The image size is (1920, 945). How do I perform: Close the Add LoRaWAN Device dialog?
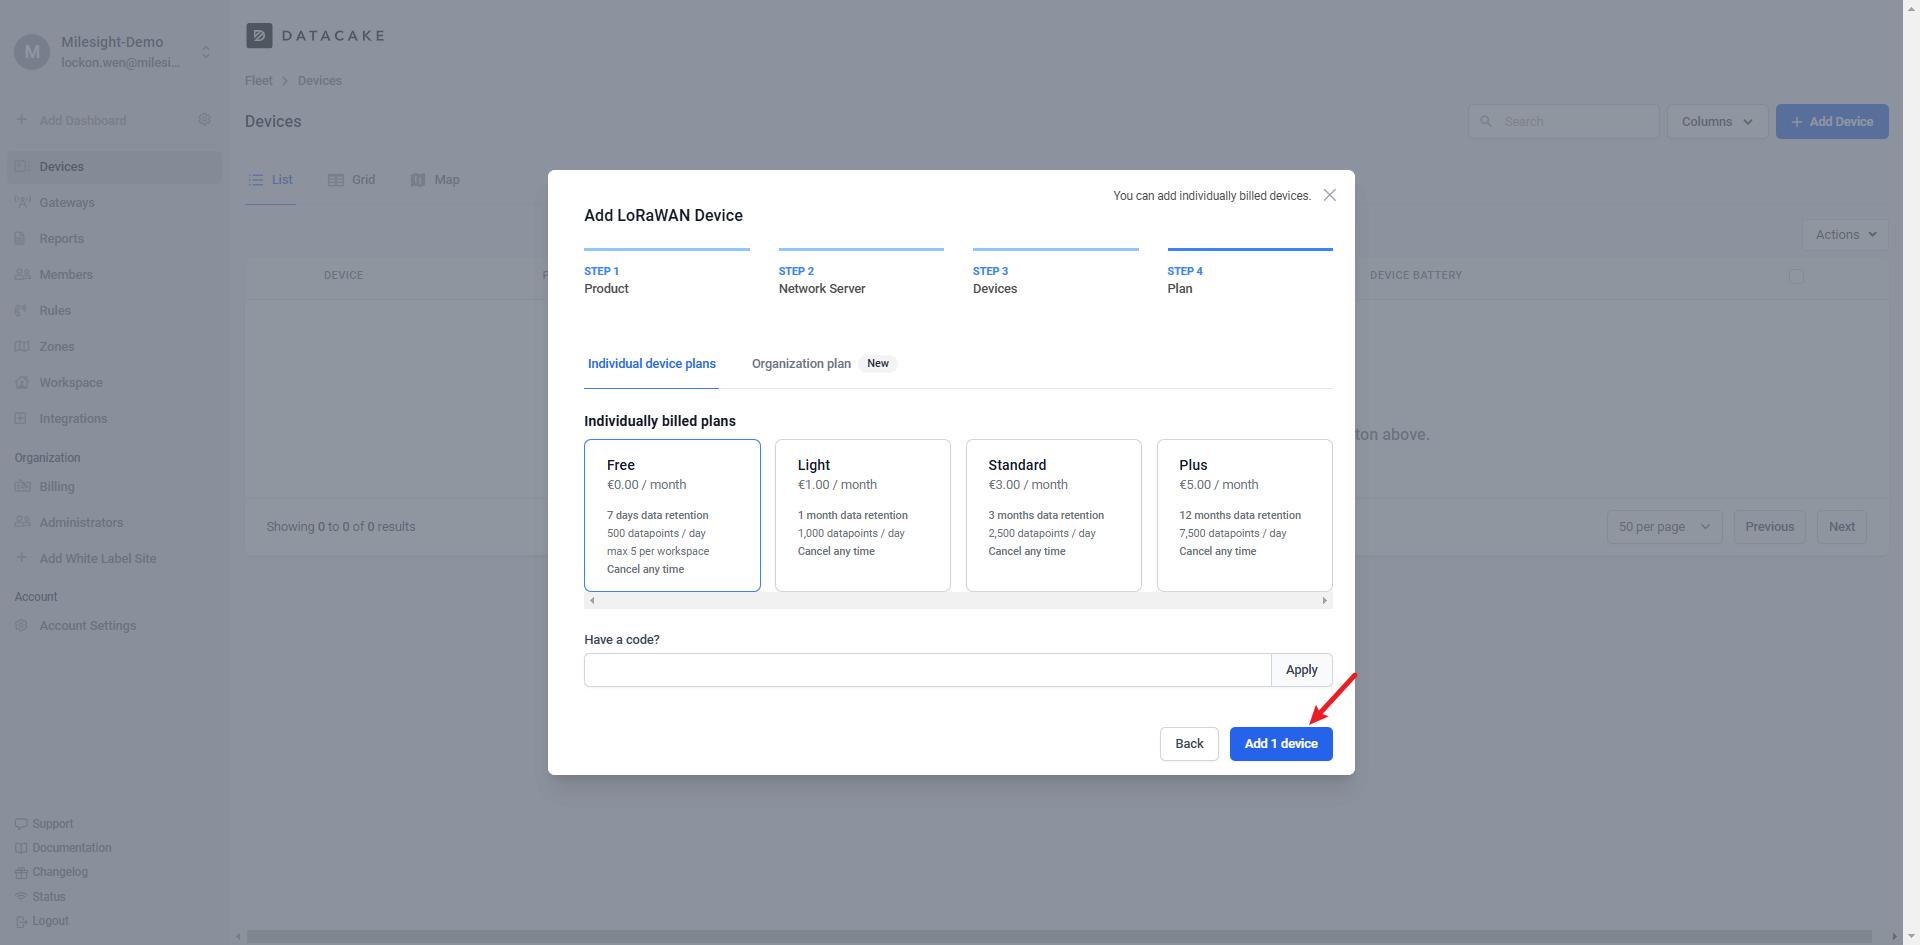pos(1329,195)
